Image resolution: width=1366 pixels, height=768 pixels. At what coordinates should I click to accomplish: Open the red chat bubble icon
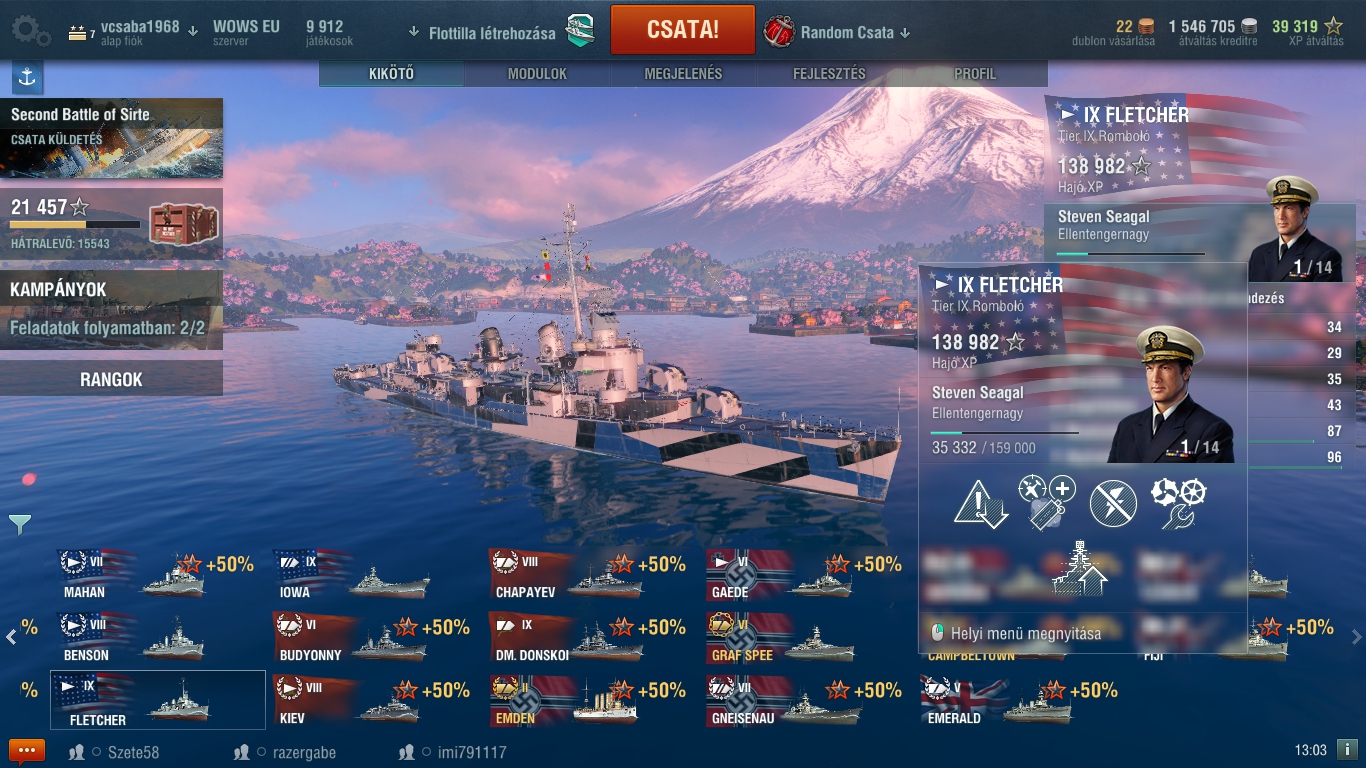(26, 750)
